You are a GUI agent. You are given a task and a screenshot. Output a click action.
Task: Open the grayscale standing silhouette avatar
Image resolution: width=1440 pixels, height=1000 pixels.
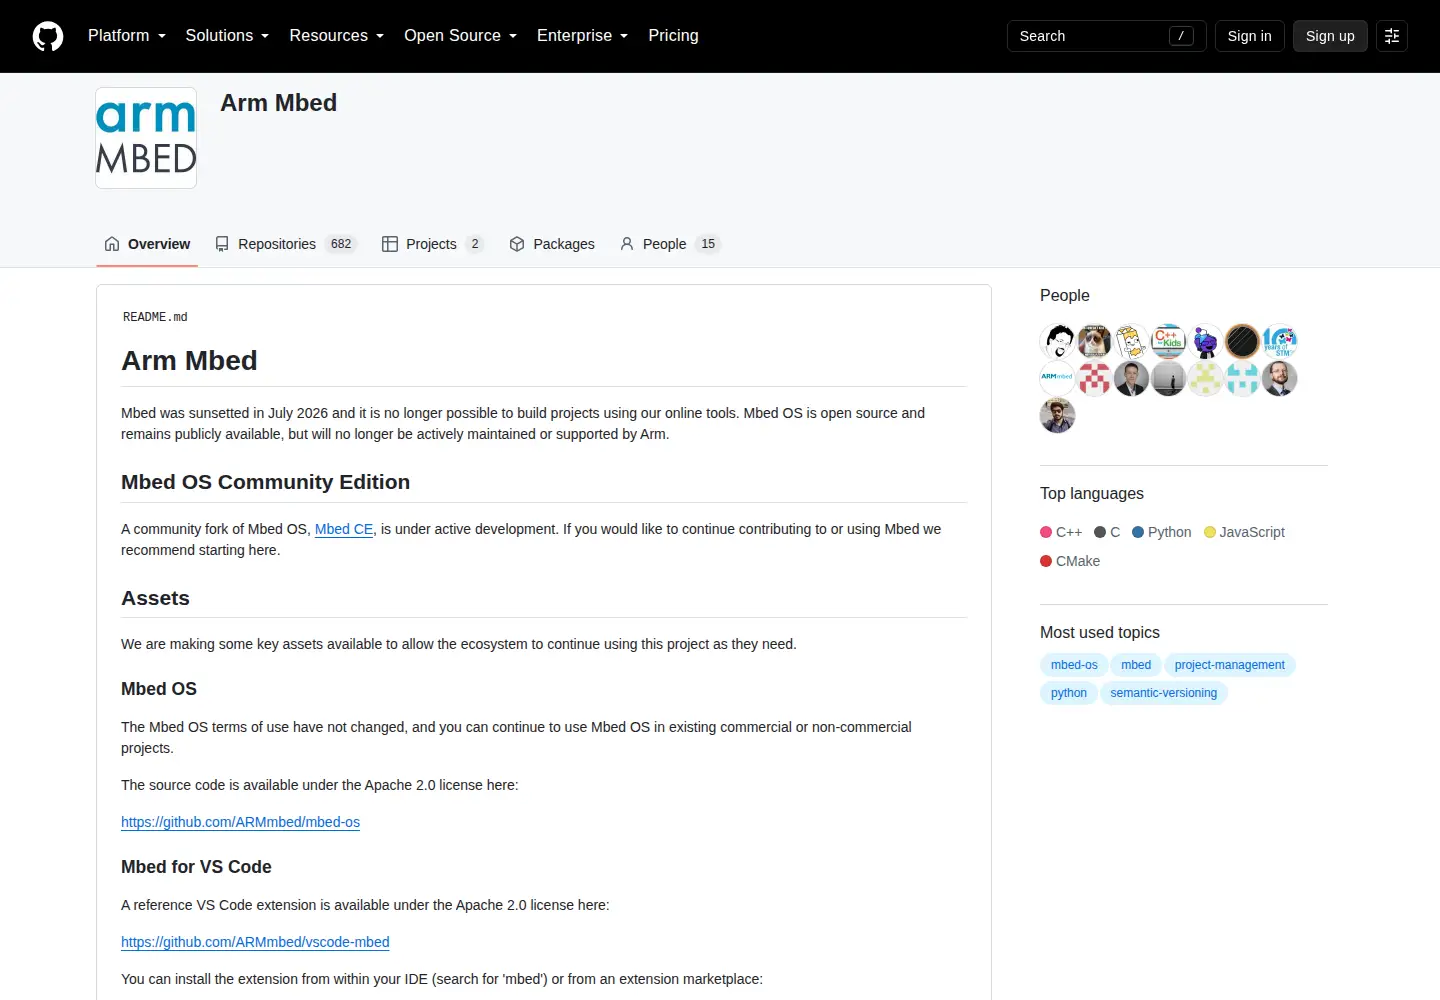pos(1168,378)
